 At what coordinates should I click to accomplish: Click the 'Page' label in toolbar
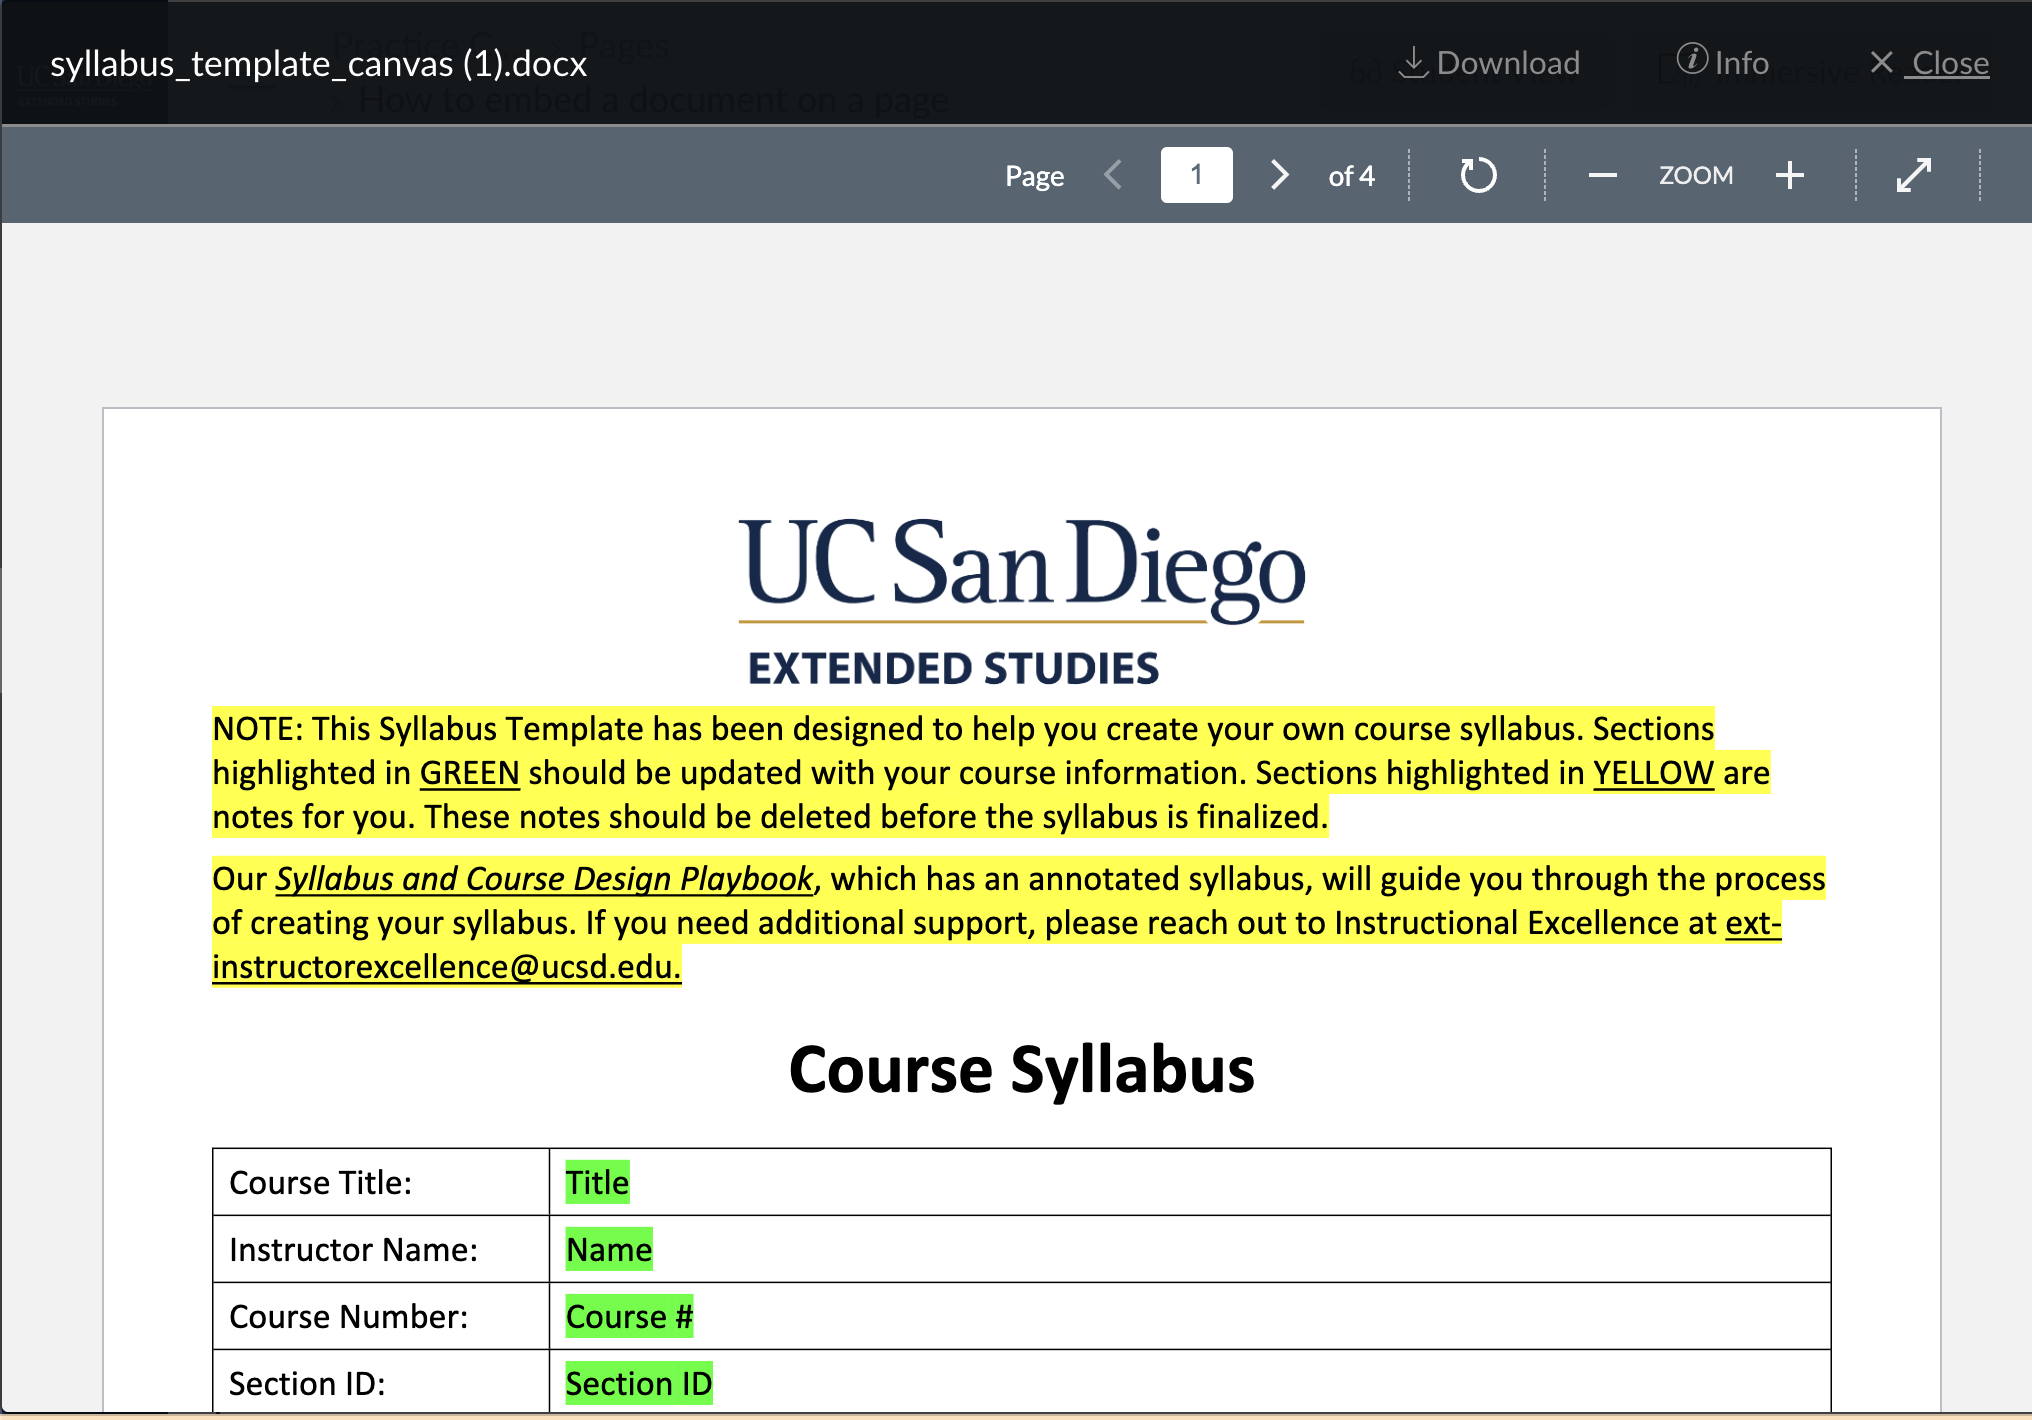(1034, 177)
